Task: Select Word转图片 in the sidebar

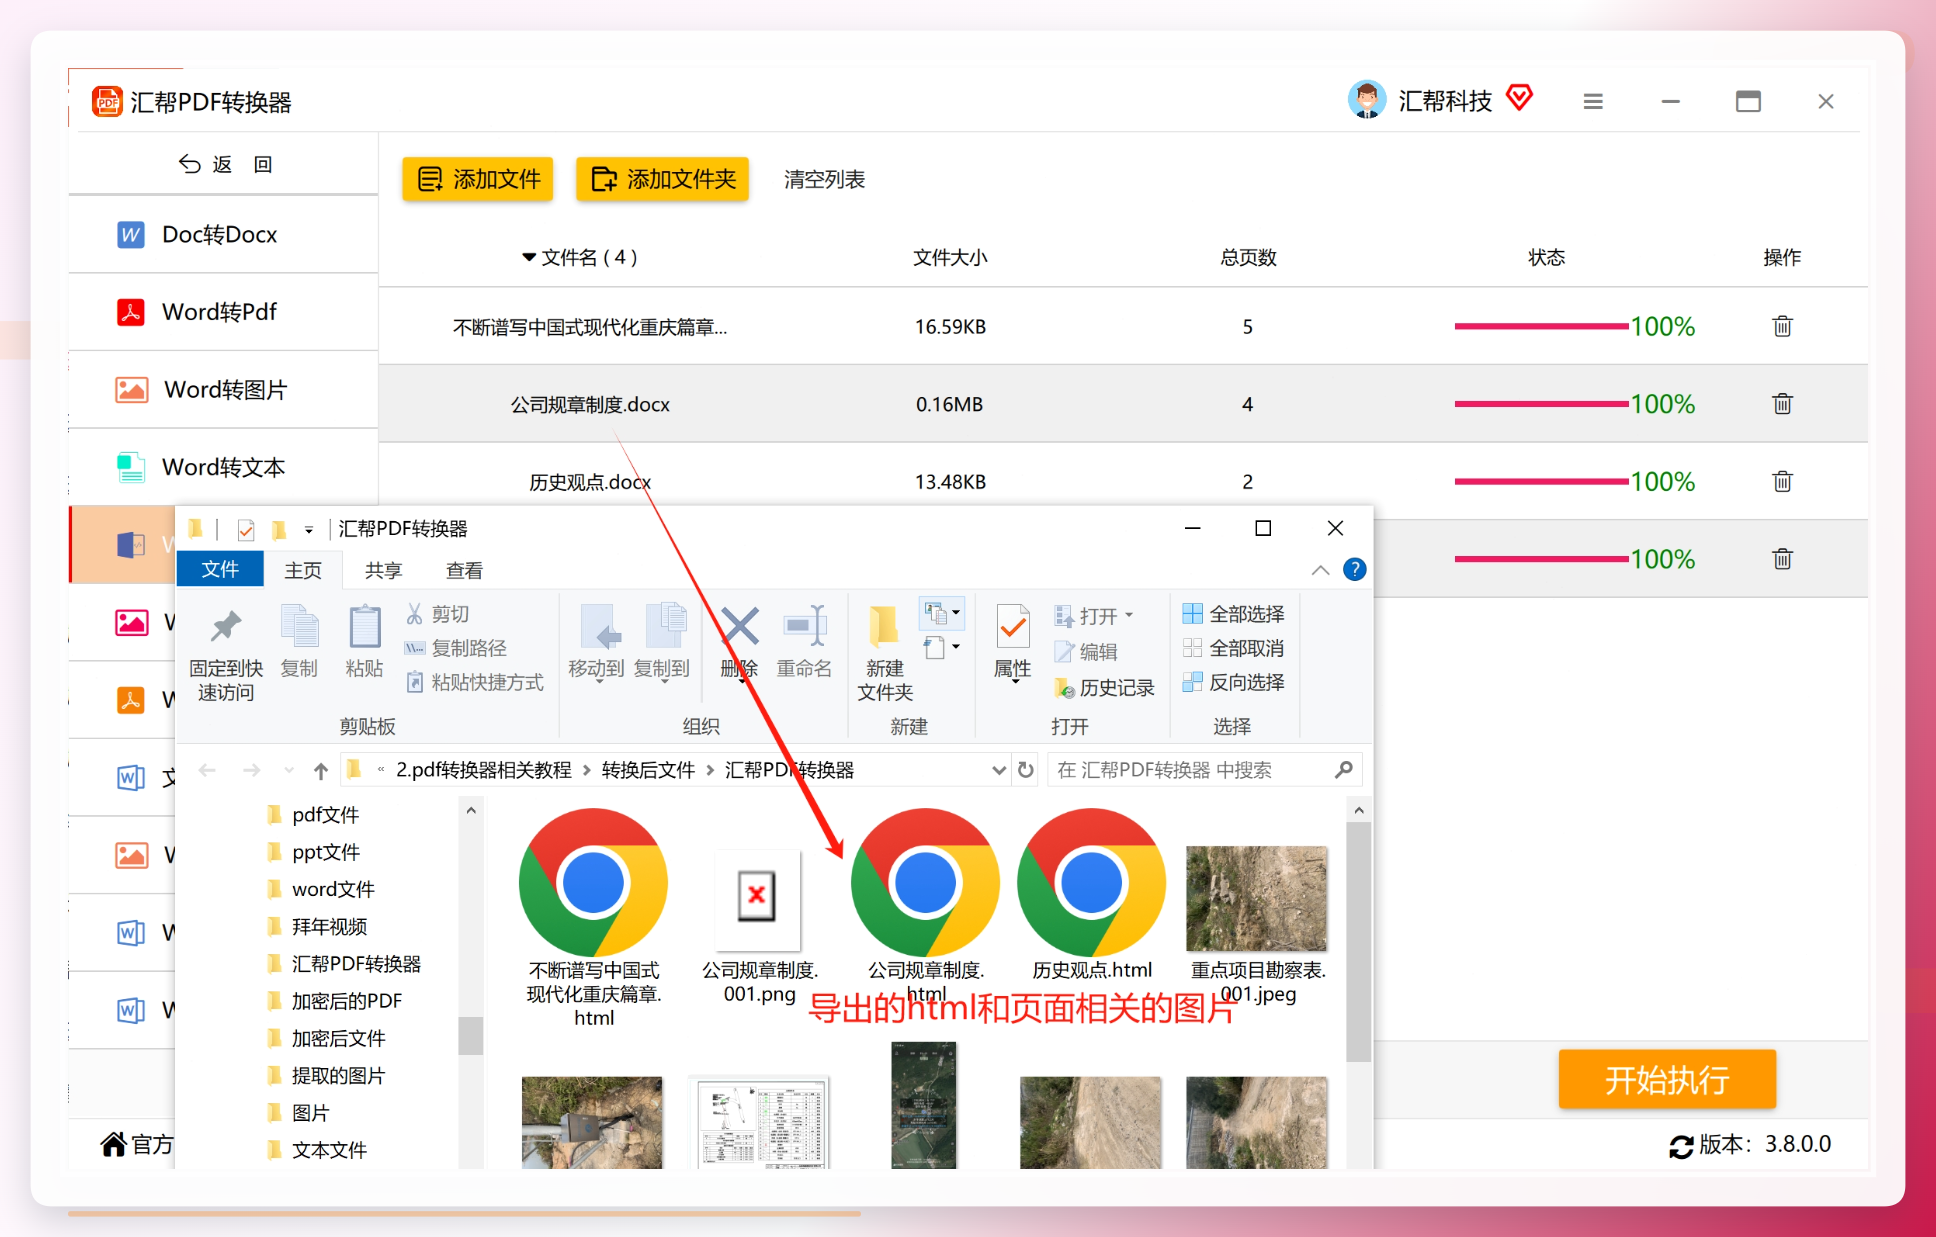Action: [223, 390]
